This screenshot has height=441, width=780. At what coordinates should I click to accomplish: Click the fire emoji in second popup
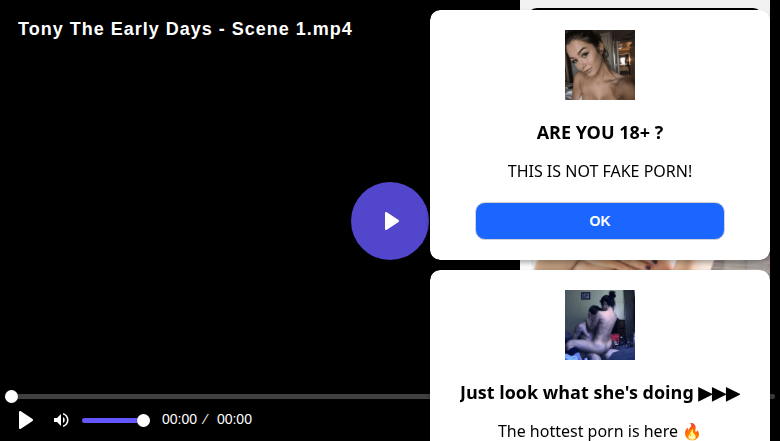(x=692, y=432)
